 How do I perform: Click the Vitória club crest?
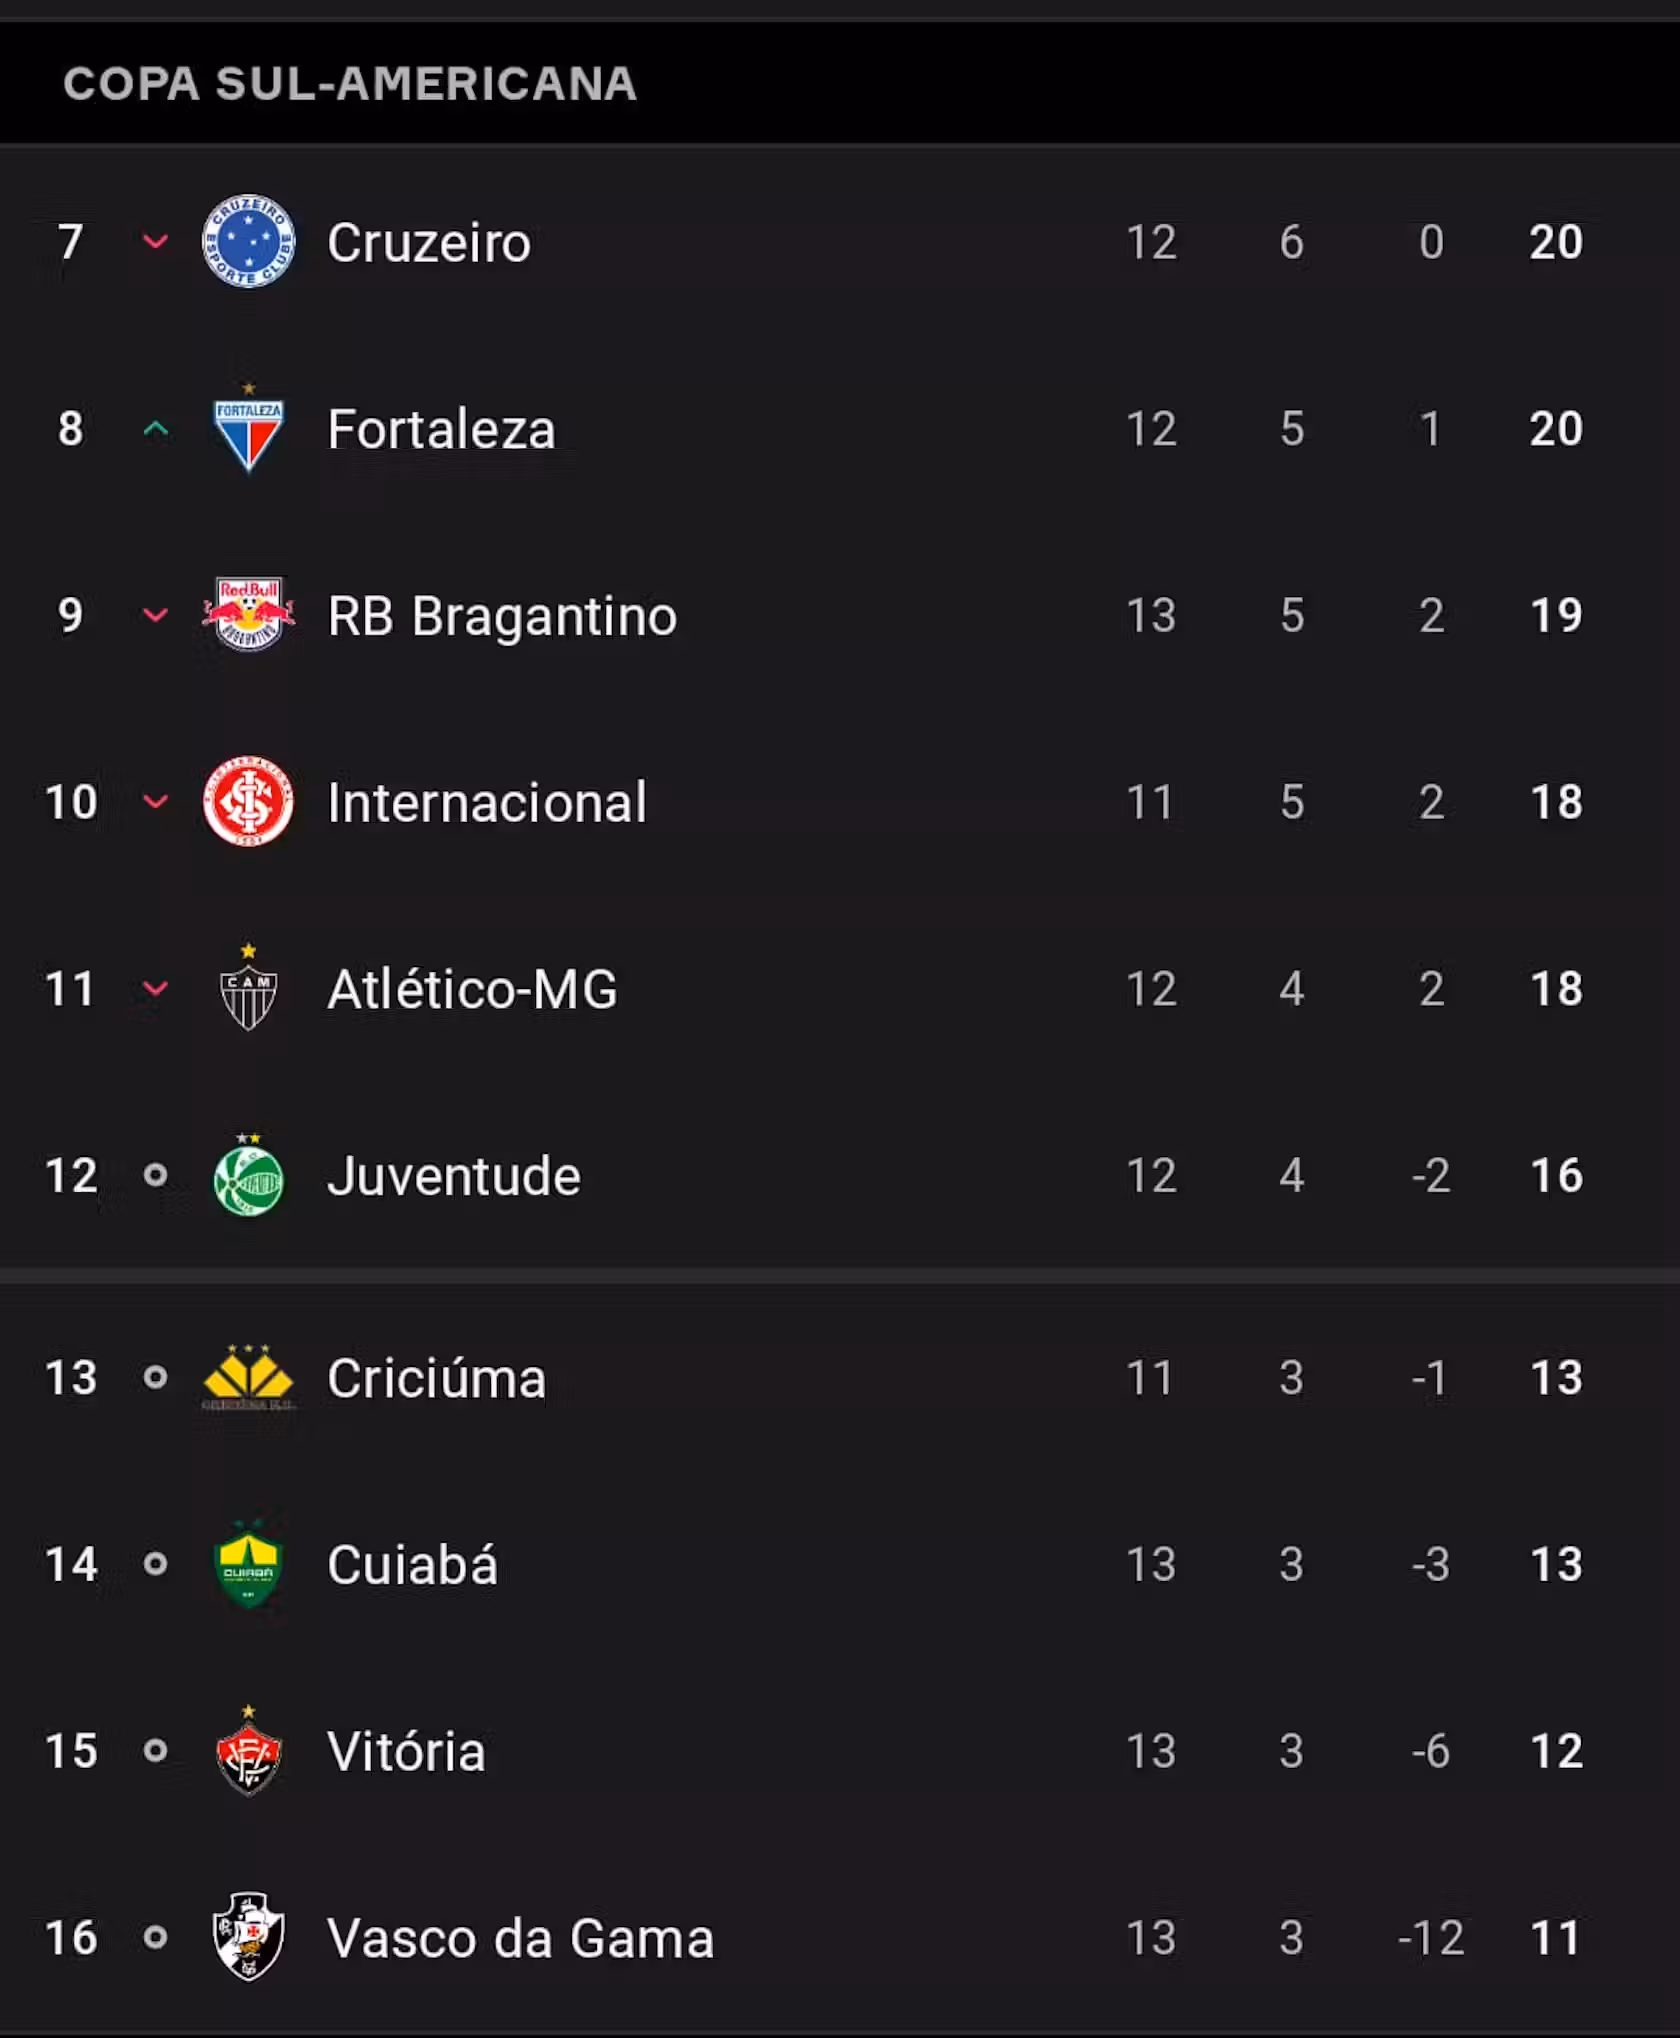click(248, 1750)
